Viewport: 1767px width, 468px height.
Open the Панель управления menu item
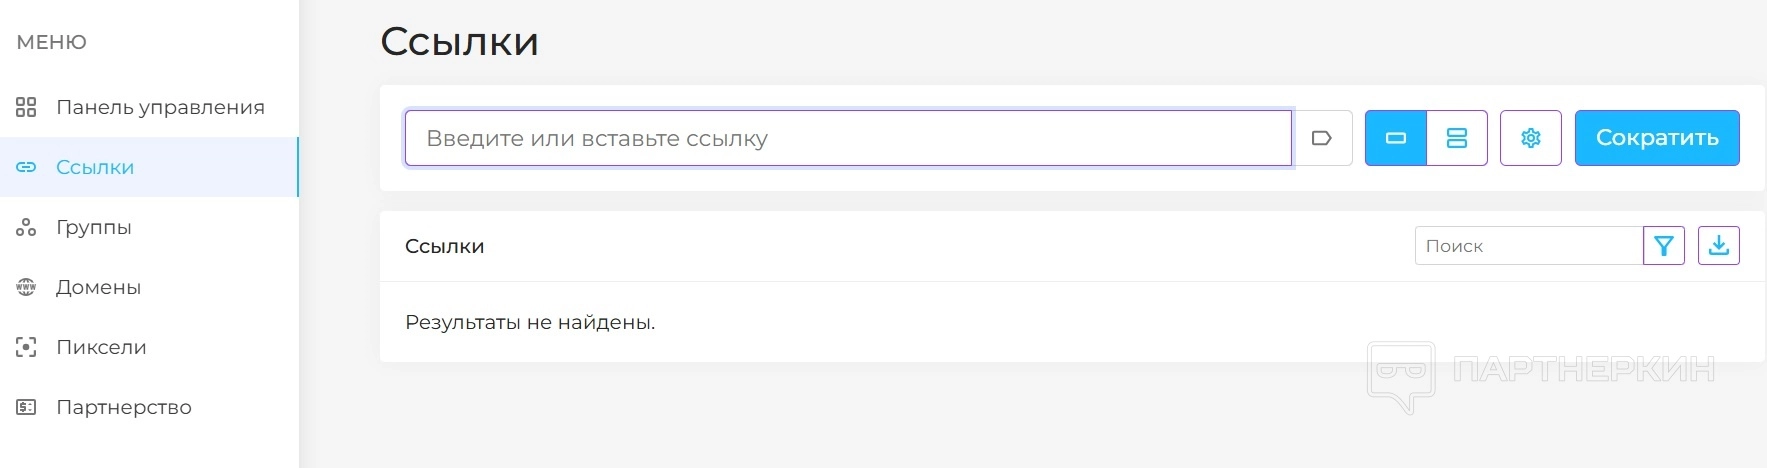click(160, 107)
